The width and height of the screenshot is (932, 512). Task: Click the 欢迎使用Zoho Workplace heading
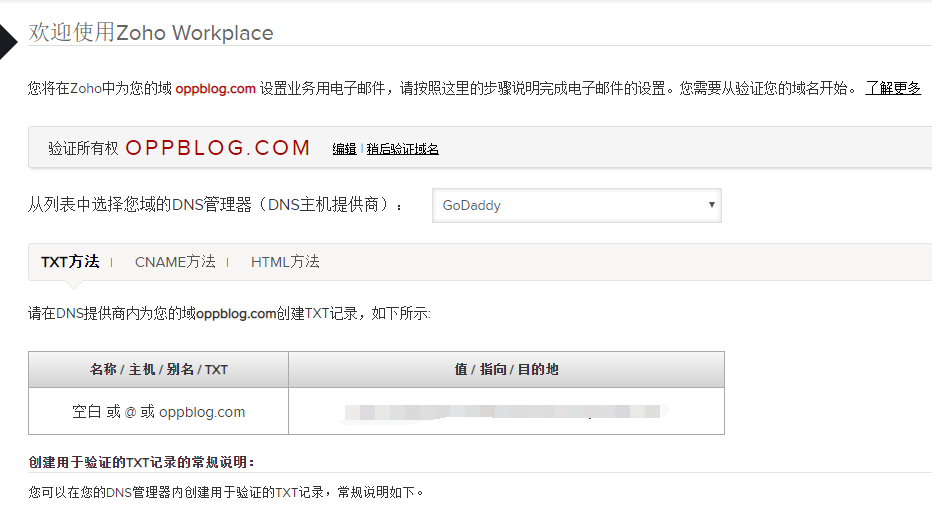(x=151, y=33)
